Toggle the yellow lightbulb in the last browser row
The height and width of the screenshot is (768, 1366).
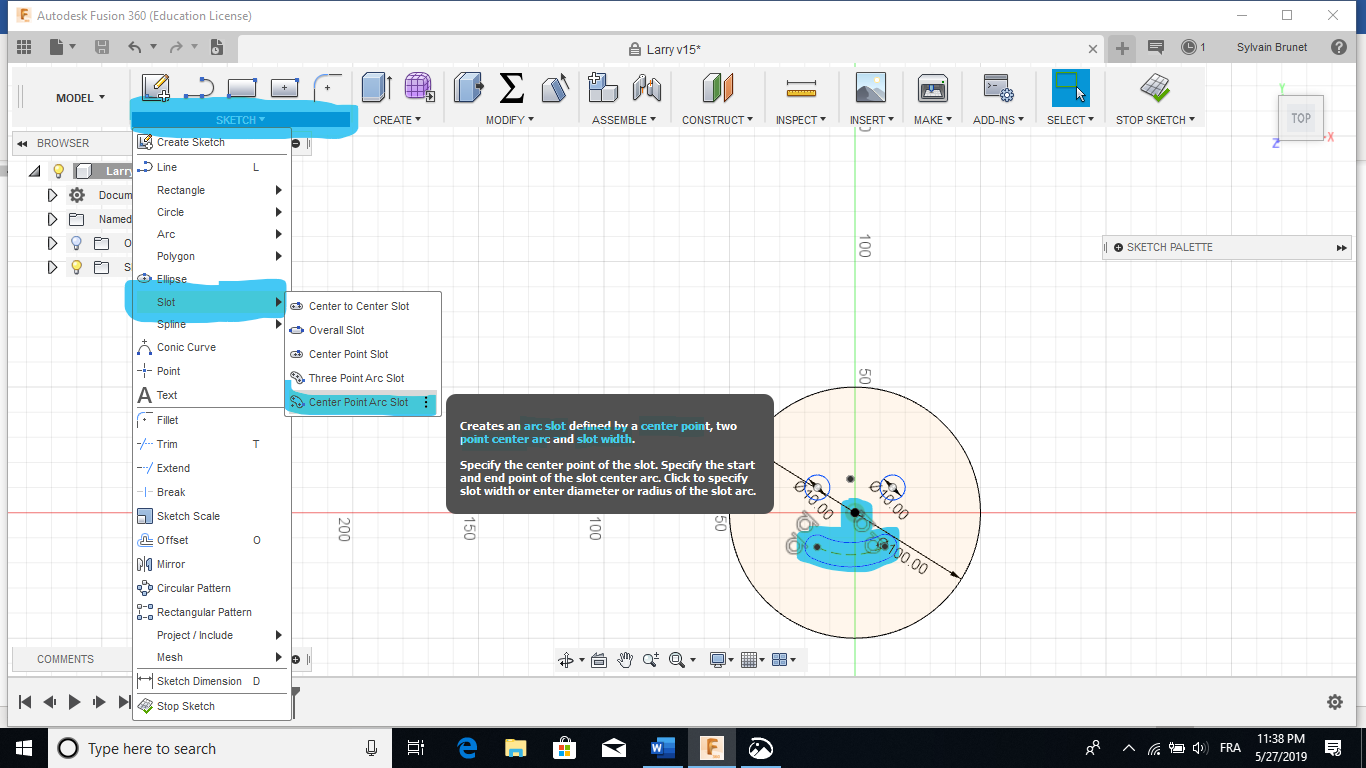pos(76,267)
